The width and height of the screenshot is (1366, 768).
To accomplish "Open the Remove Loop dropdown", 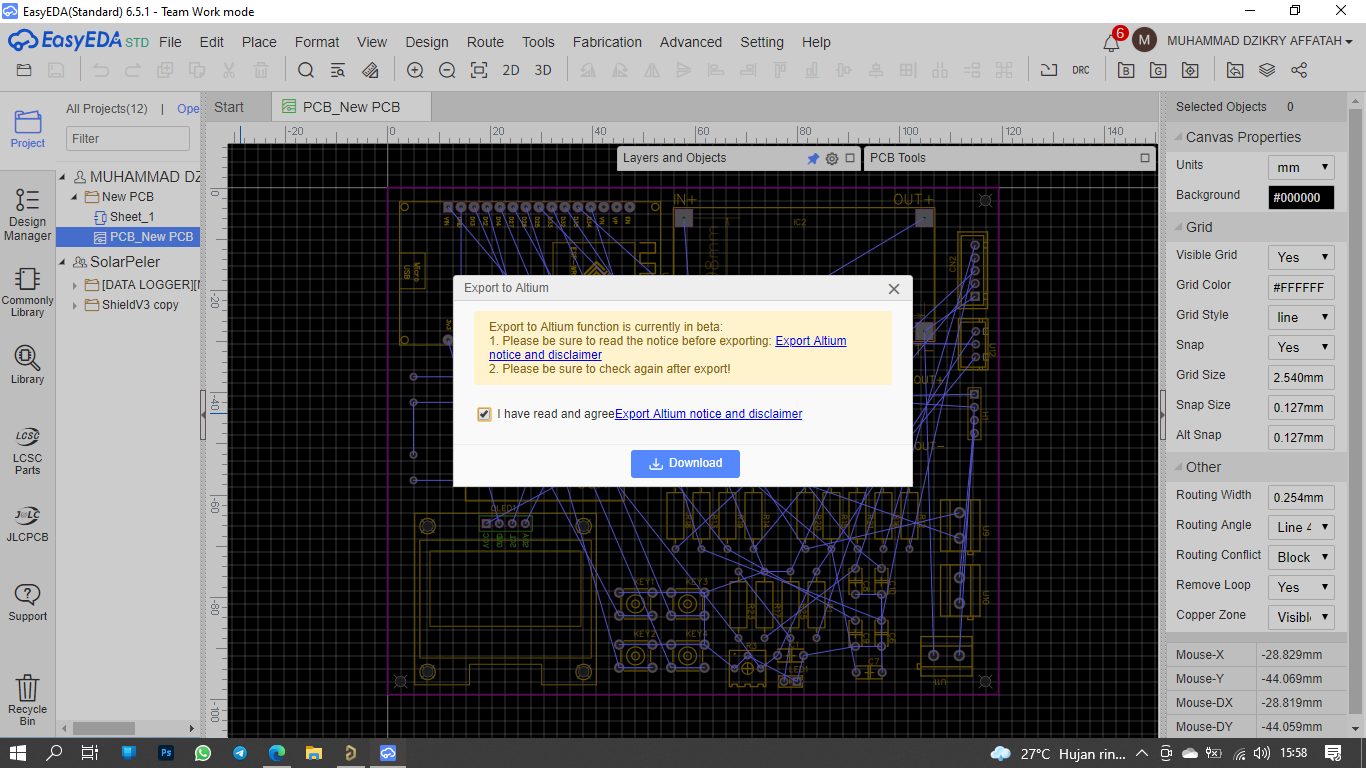I will click(x=1301, y=587).
